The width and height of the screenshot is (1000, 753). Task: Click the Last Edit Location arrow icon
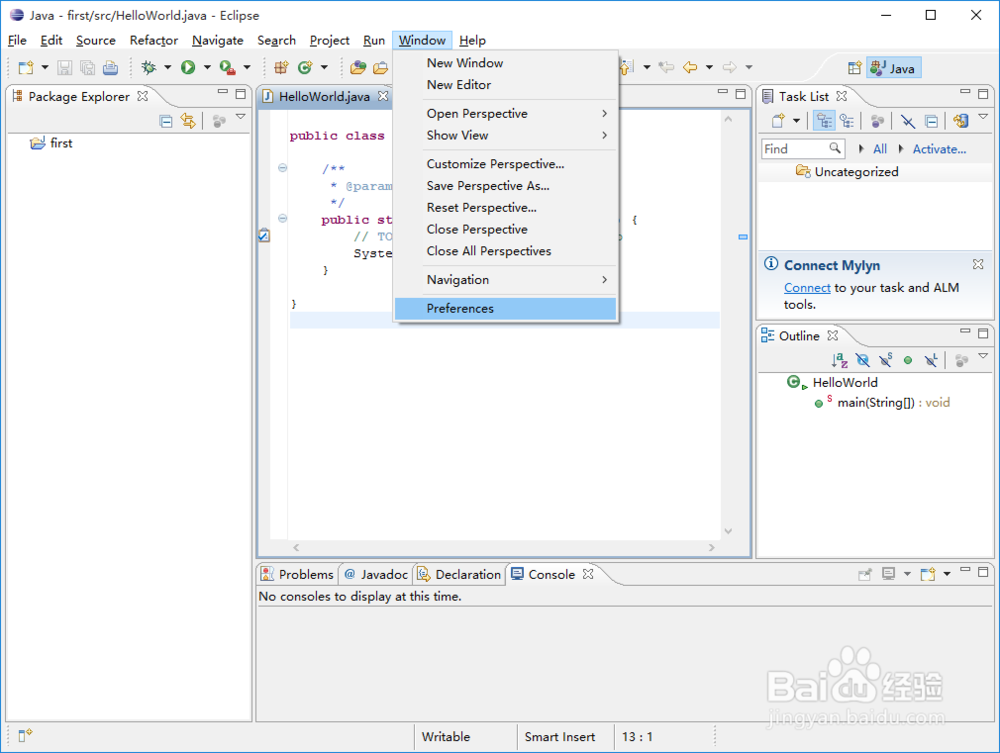tap(666, 67)
